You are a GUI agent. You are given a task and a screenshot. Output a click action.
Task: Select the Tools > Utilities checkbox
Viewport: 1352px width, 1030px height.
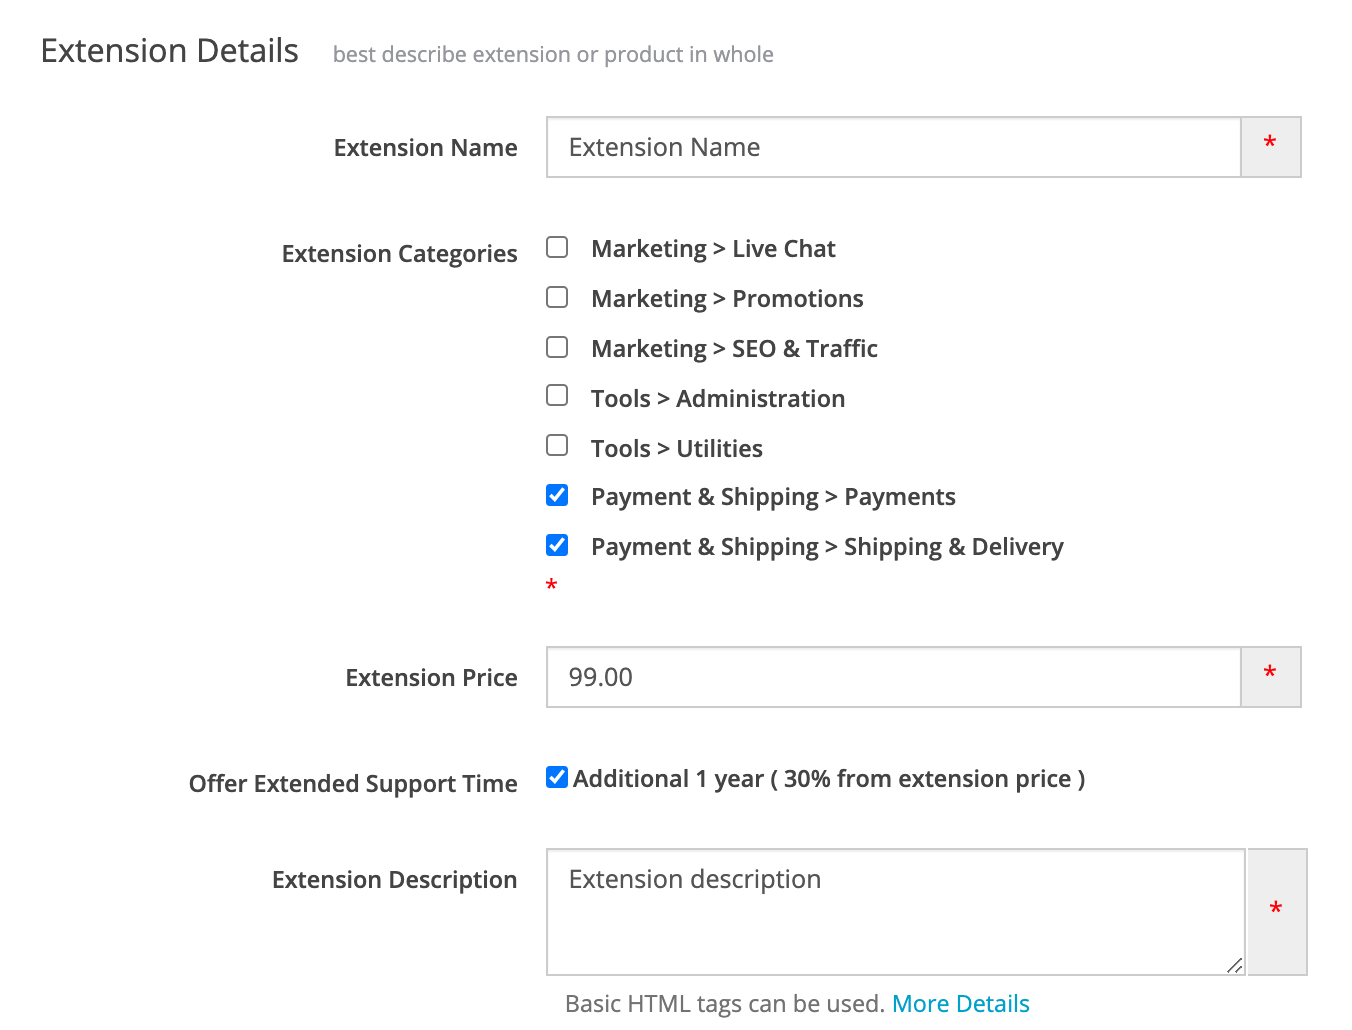557,445
